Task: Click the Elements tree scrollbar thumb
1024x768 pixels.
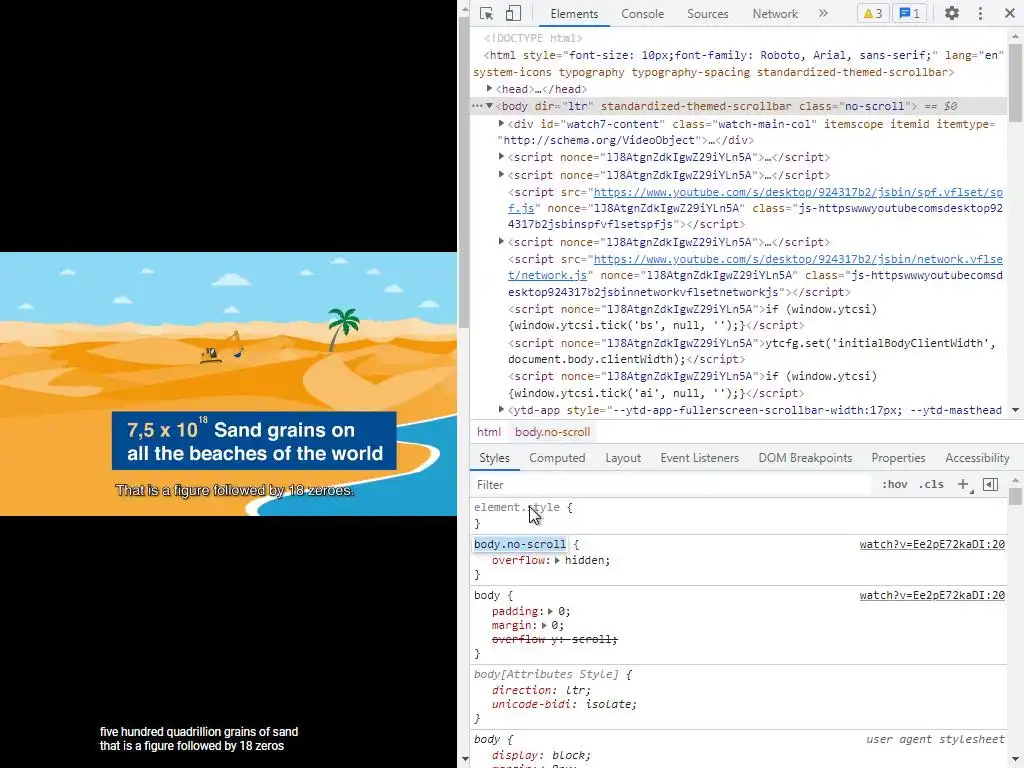Action: coord(1016,82)
